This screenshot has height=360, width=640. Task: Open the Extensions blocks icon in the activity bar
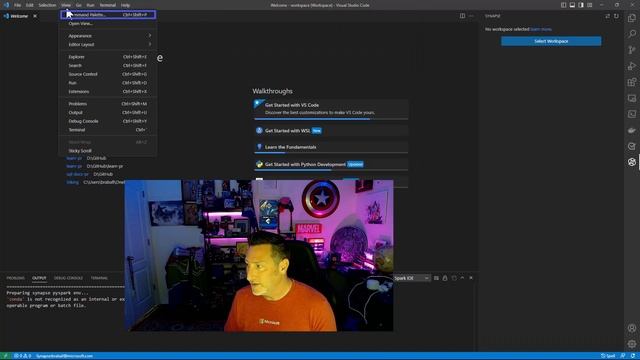(632, 82)
